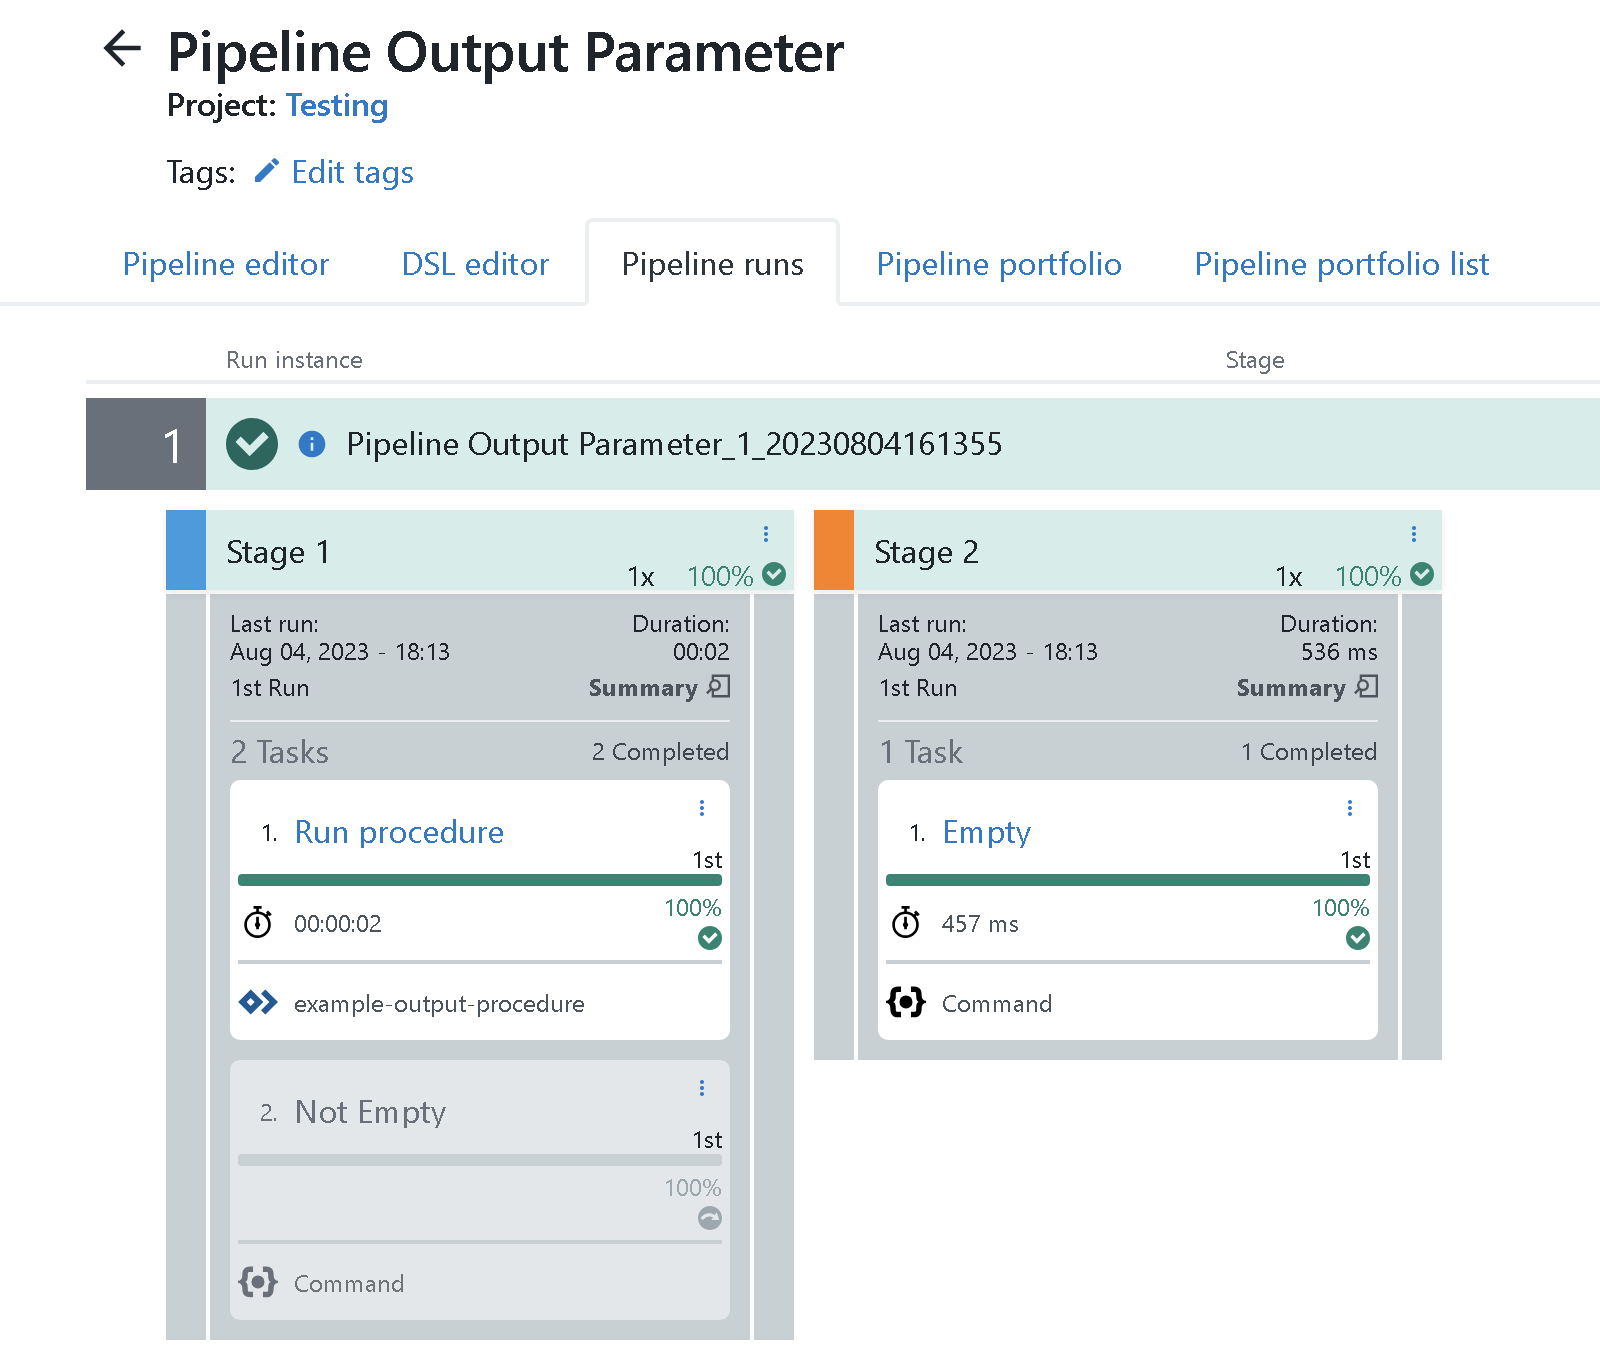Open Stage 2 three-dot actions menu
This screenshot has width=1600, height=1356.
point(1414,534)
